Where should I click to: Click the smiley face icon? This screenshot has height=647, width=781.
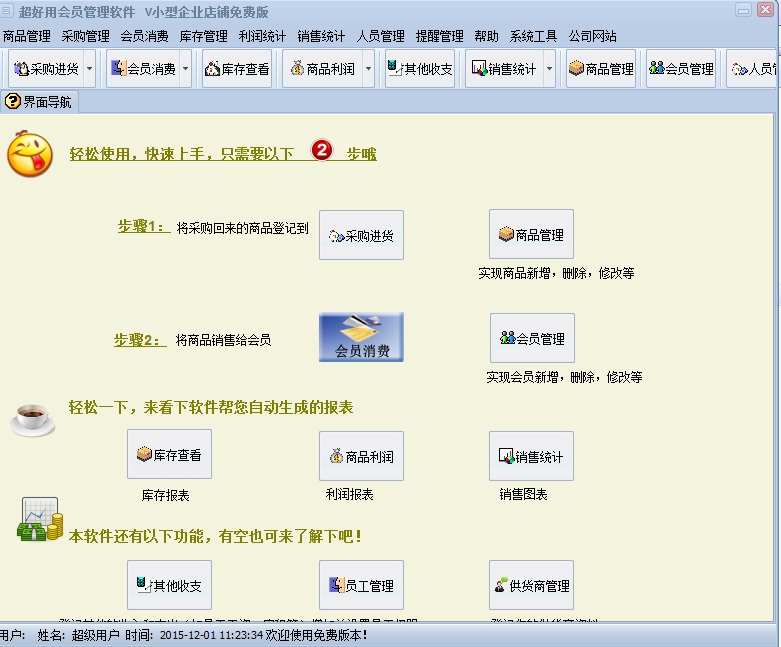(x=30, y=154)
